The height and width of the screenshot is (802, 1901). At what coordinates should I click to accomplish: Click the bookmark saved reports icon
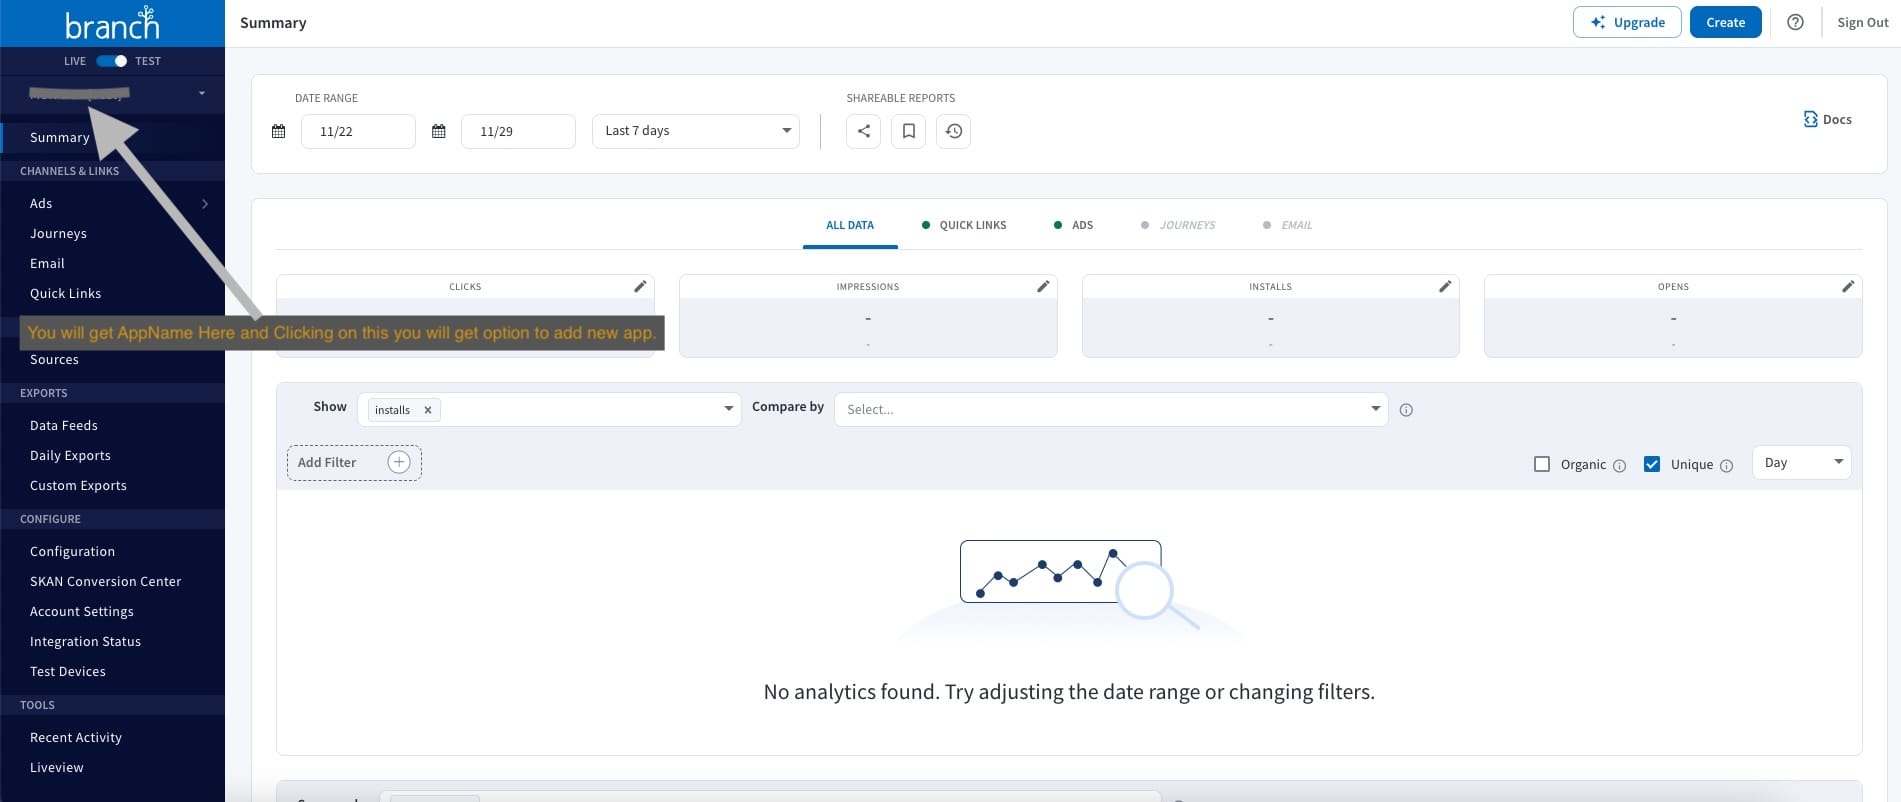click(x=908, y=131)
